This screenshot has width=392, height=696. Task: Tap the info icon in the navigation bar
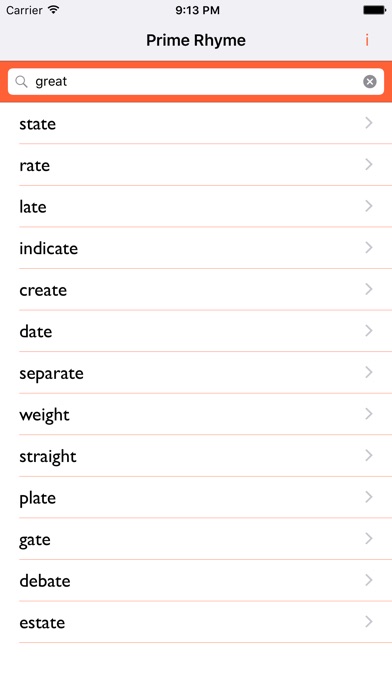367,40
